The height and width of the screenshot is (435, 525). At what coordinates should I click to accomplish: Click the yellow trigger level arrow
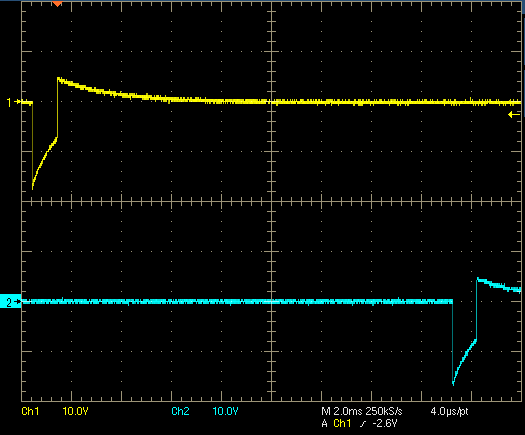(x=514, y=115)
